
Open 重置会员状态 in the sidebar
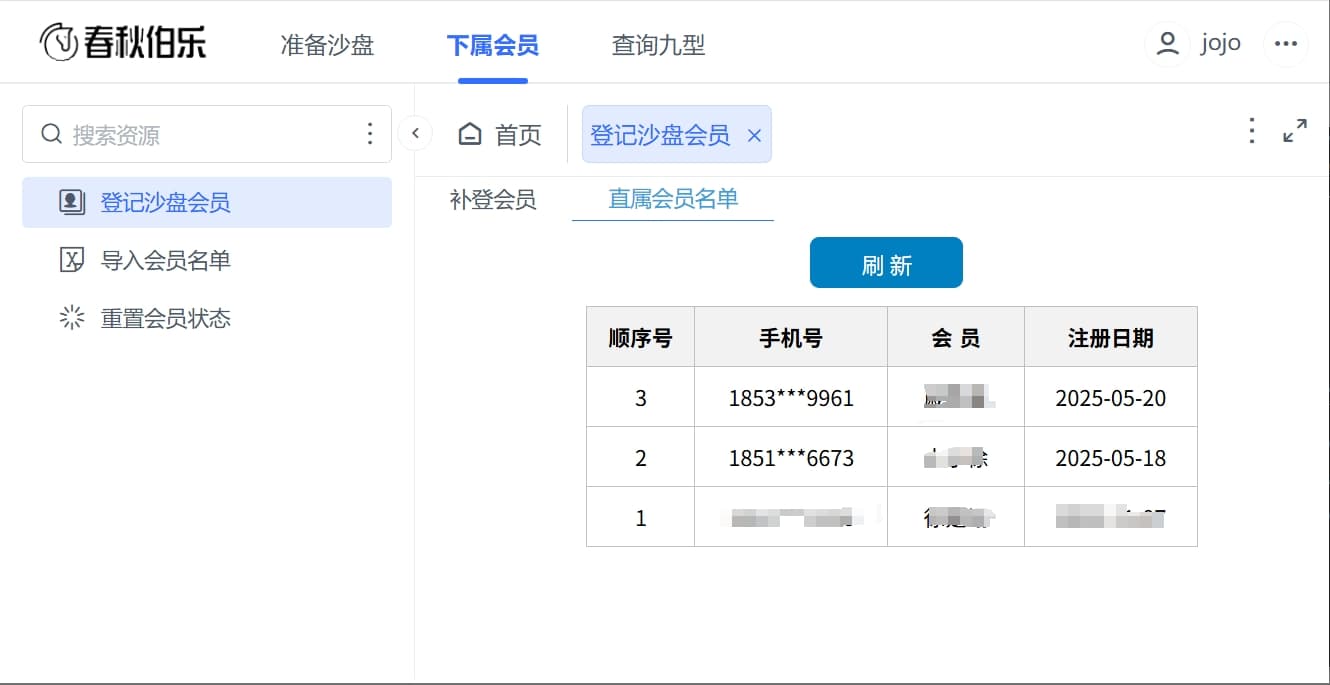pyautogui.click(x=207, y=318)
